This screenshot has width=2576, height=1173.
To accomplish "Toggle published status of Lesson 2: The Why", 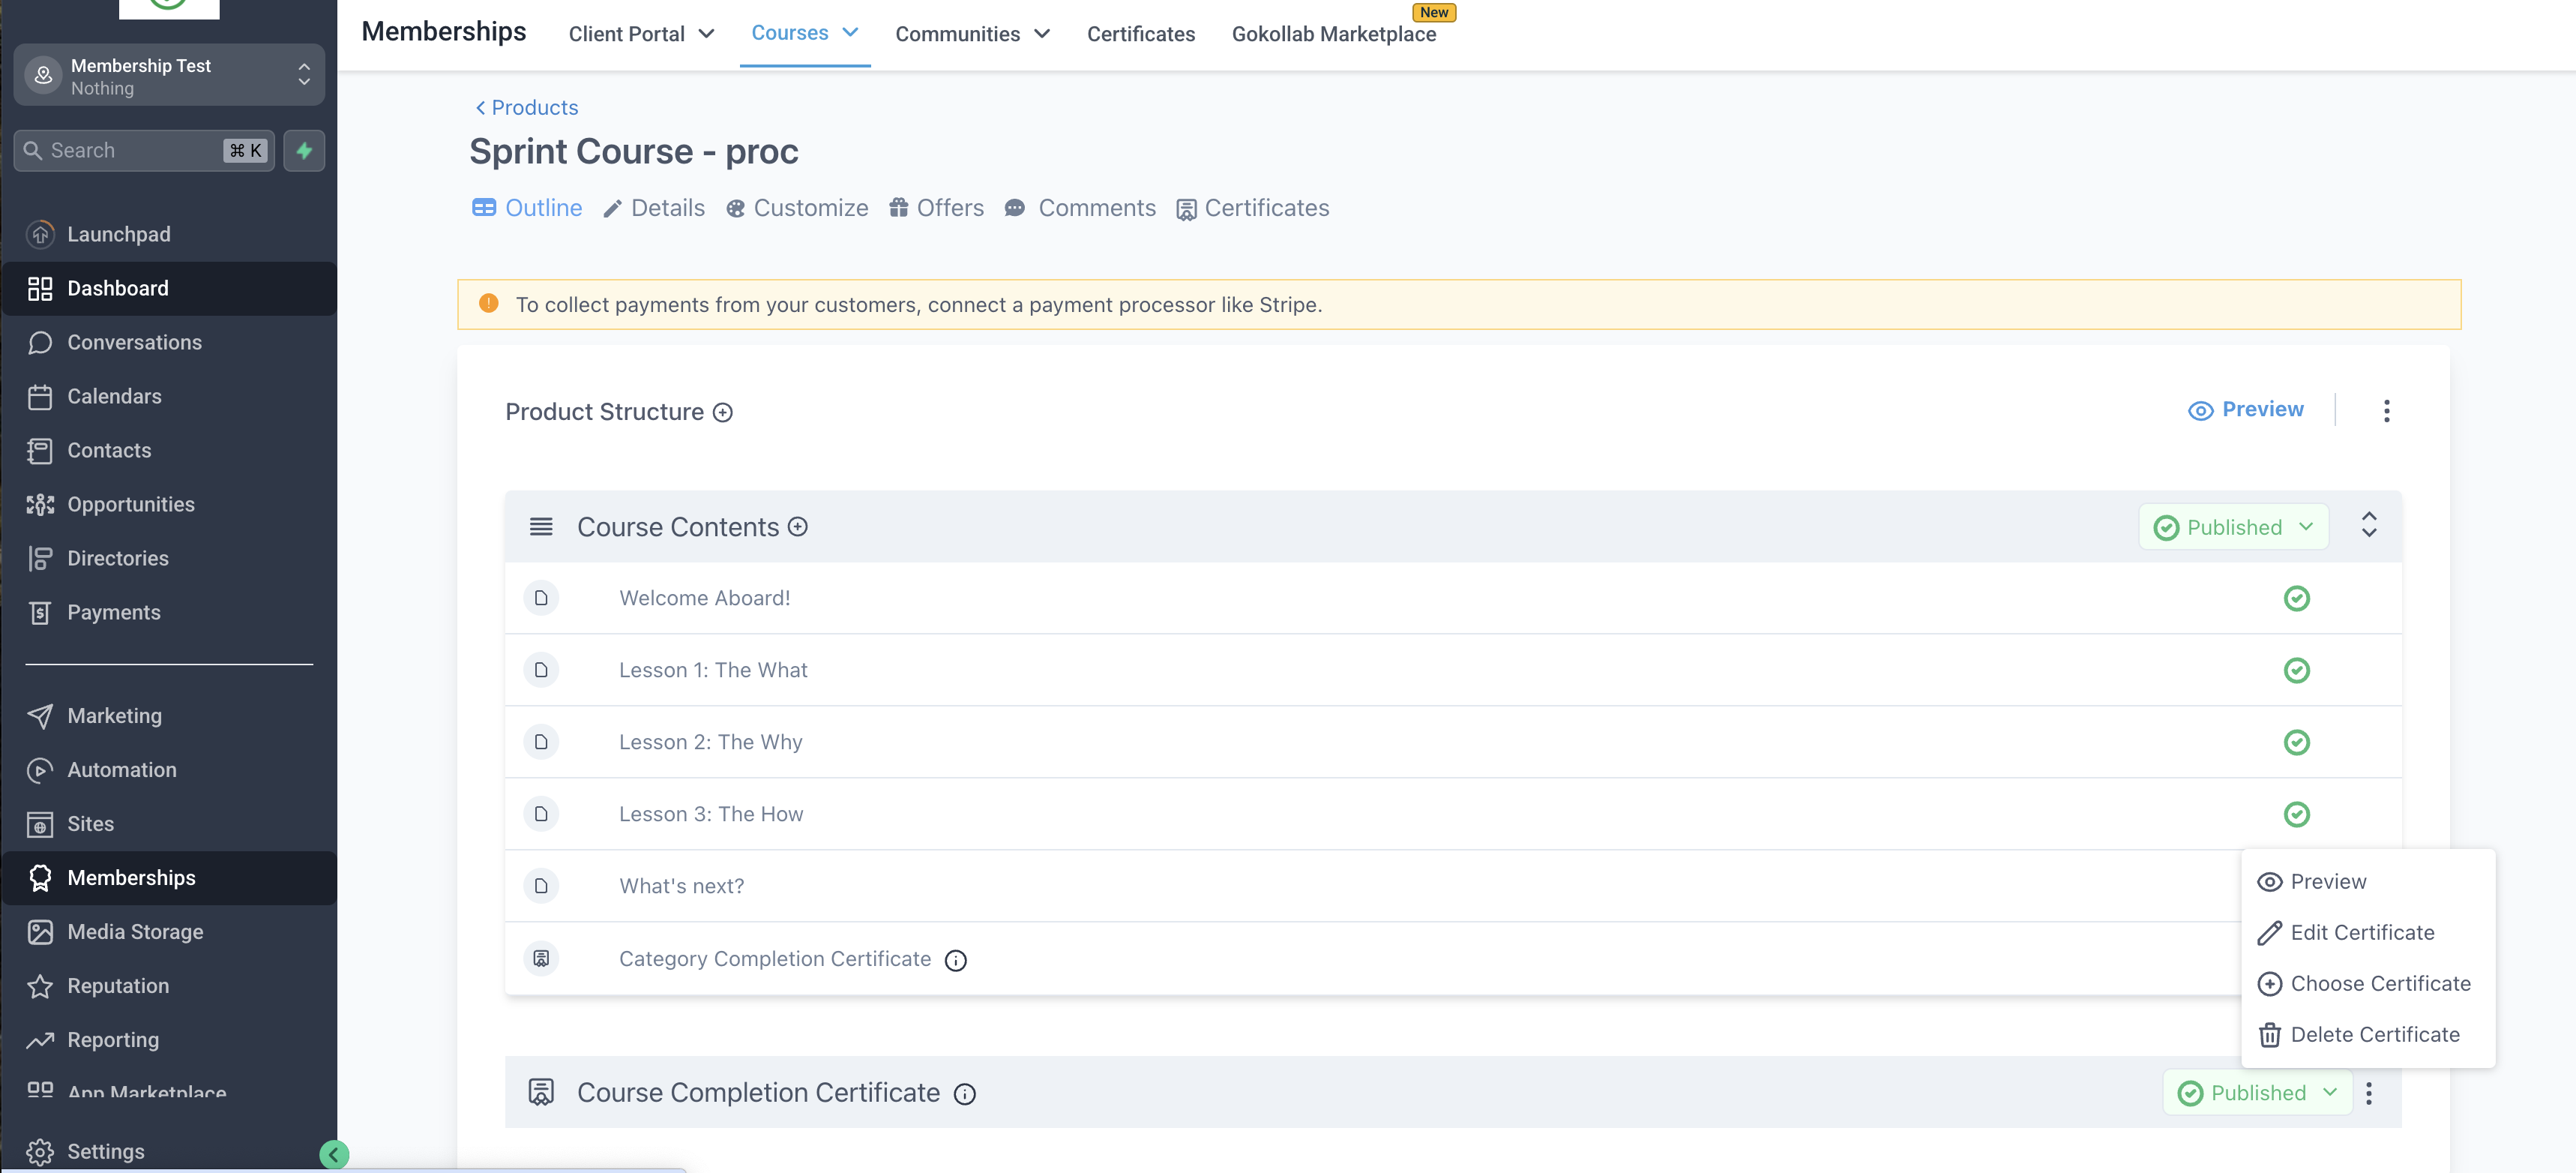I will click(2296, 742).
